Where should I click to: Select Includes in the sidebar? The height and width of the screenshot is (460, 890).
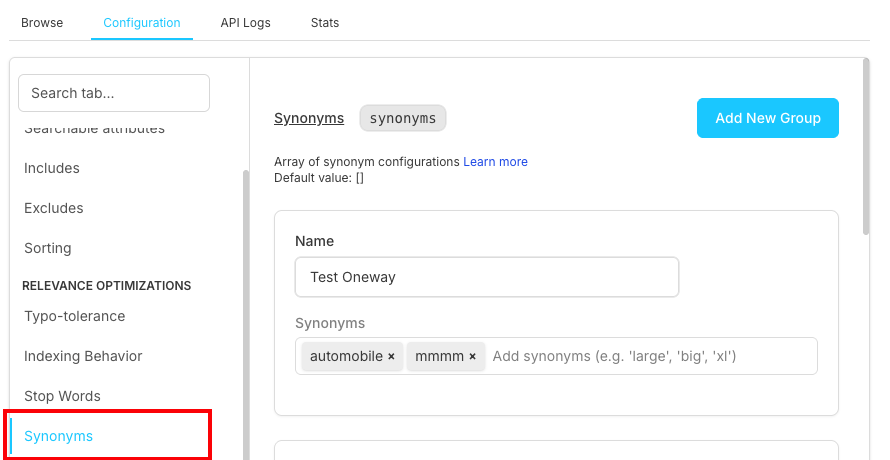(52, 168)
